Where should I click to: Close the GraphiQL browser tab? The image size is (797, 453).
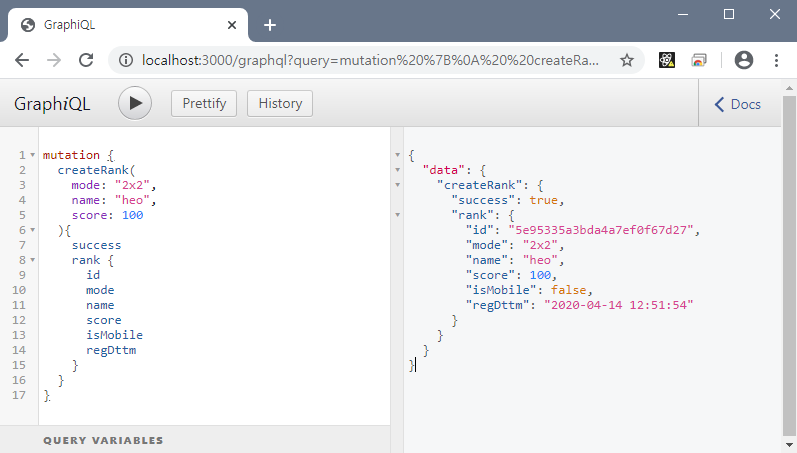(232, 25)
